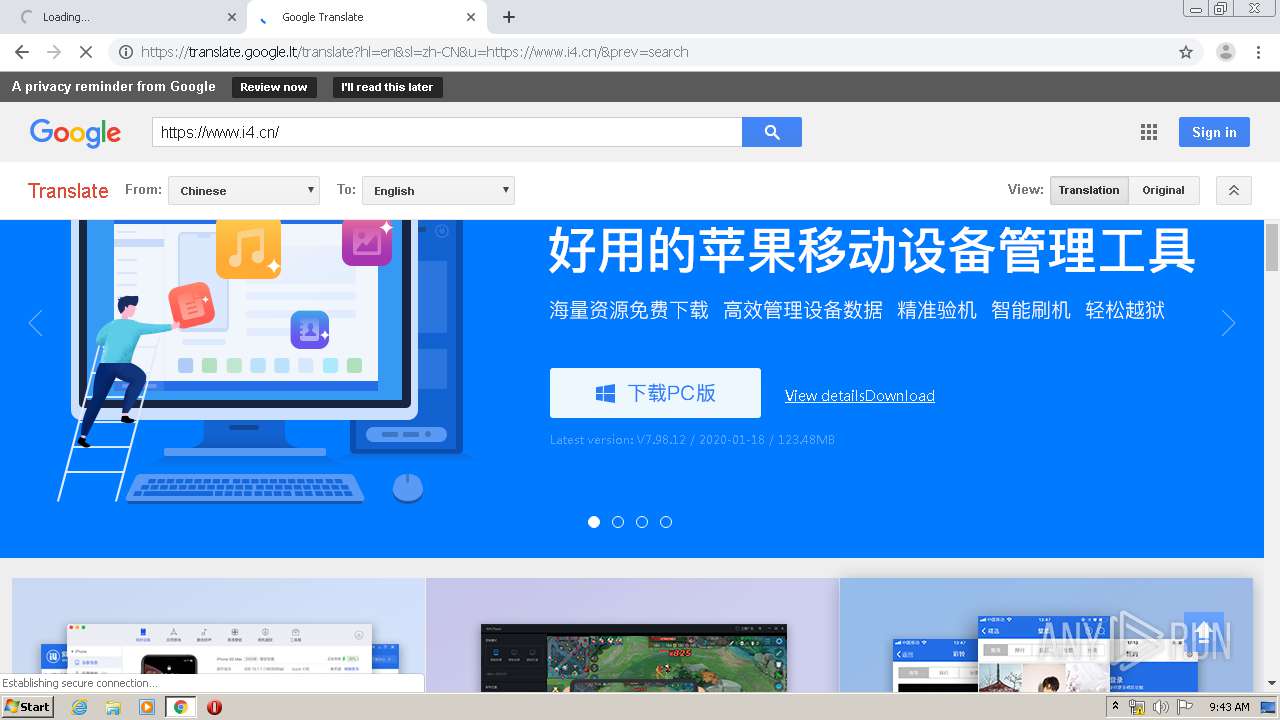This screenshot has width=1280, height=720.
Task: Open the To language dropdown
Action: [x=438, y=190]
